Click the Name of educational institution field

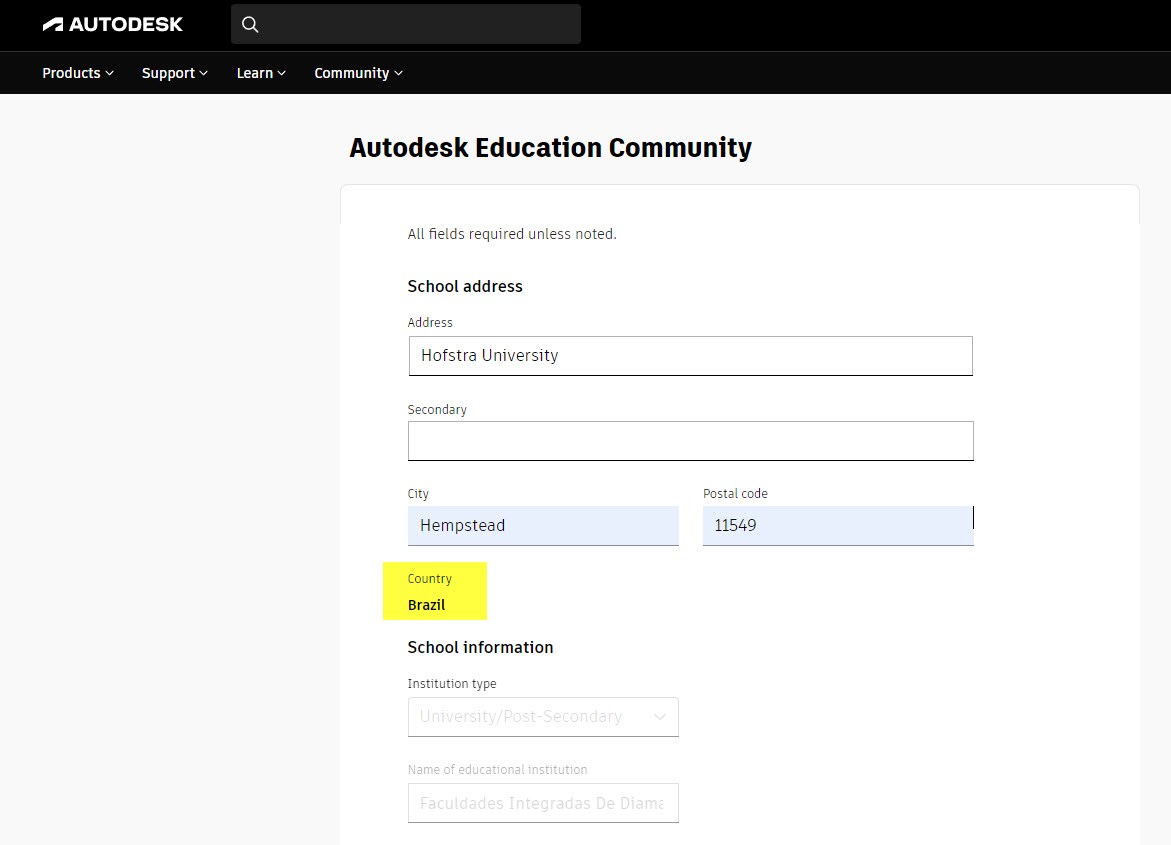click(543, 803)
